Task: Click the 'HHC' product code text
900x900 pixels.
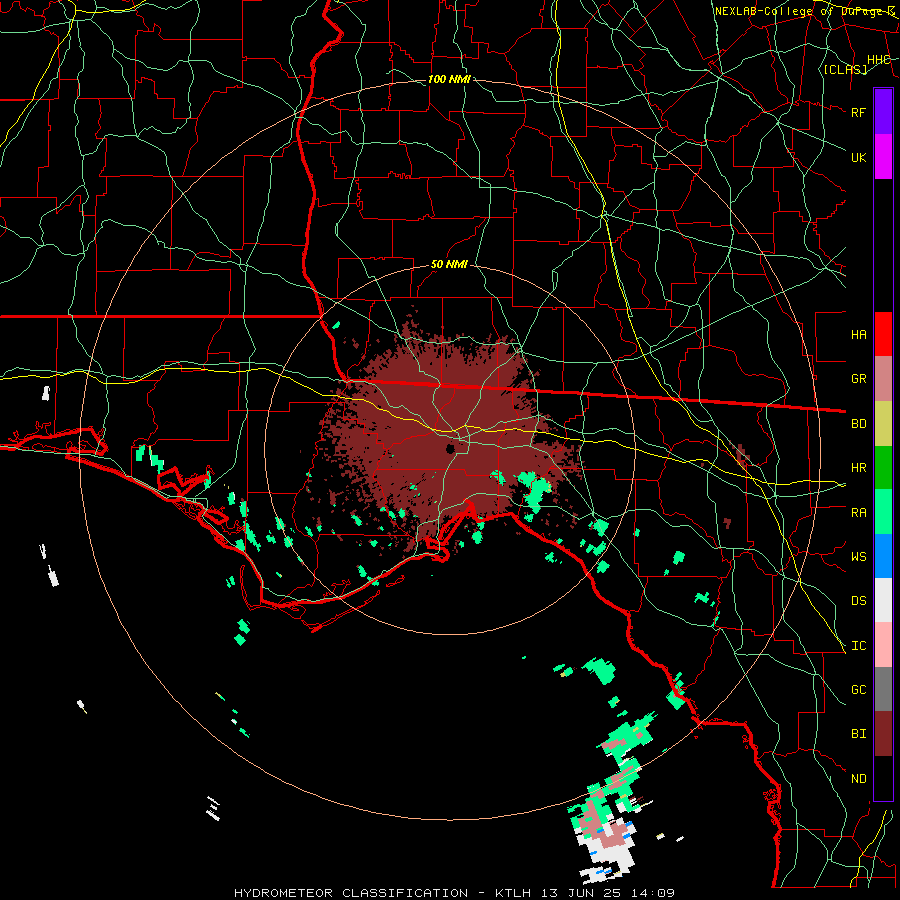Action: (878, 60)
